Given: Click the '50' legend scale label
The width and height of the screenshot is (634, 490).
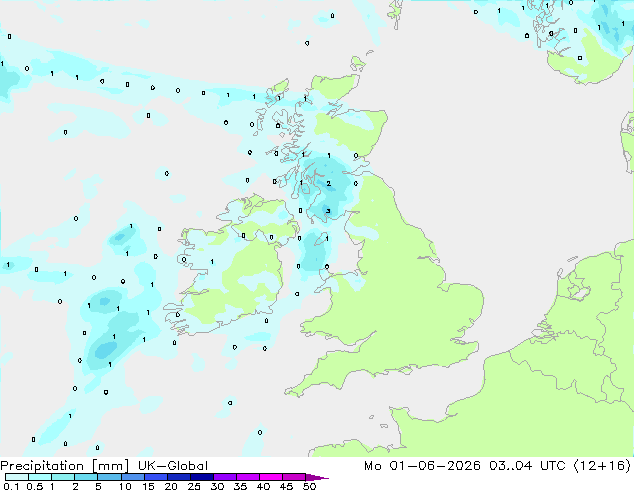Looking at the screenshot, I should point(310,486).
